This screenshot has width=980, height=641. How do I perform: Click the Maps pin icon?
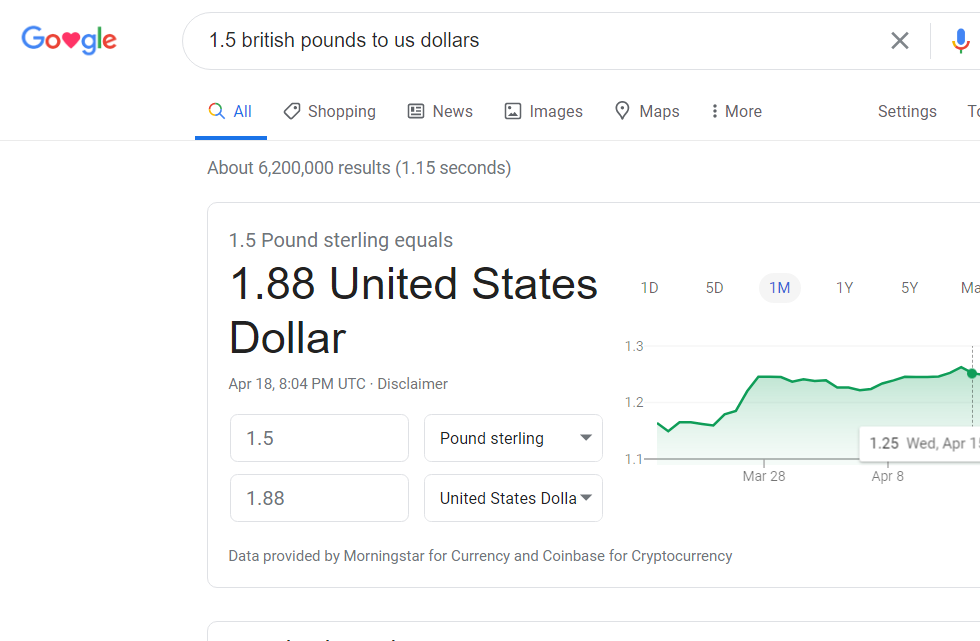tap(622, 111)
